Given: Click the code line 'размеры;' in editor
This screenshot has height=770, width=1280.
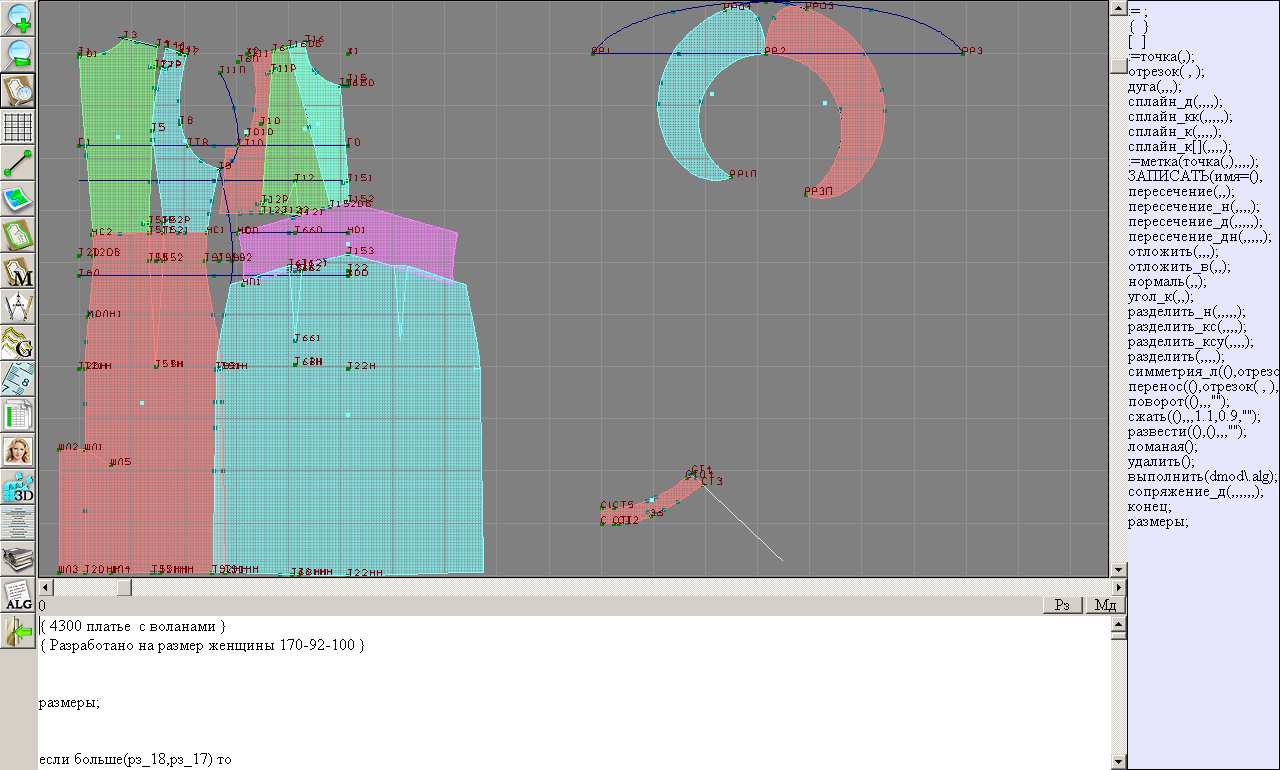Looking at the screenshot, I should coord(69,703).
